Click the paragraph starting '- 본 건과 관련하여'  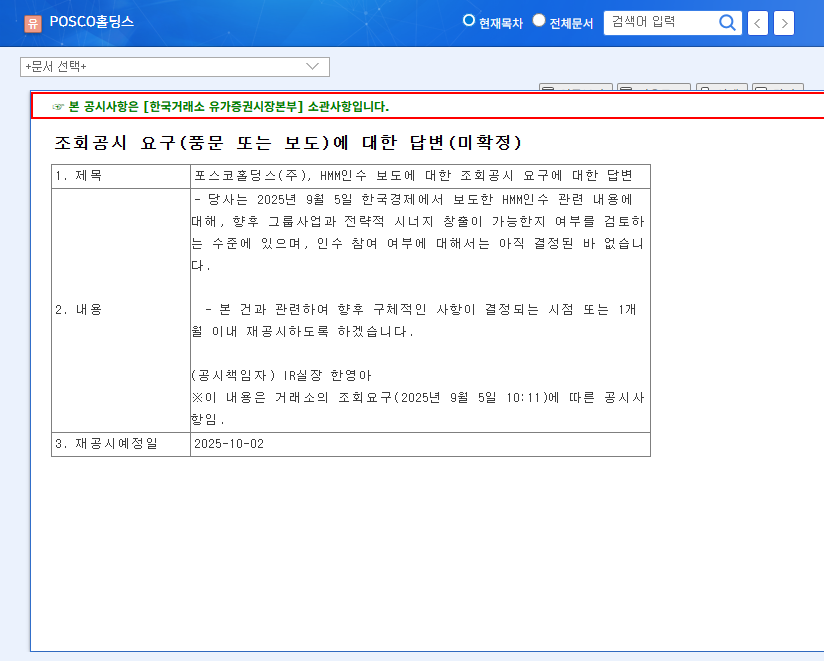tap(414, 321)
